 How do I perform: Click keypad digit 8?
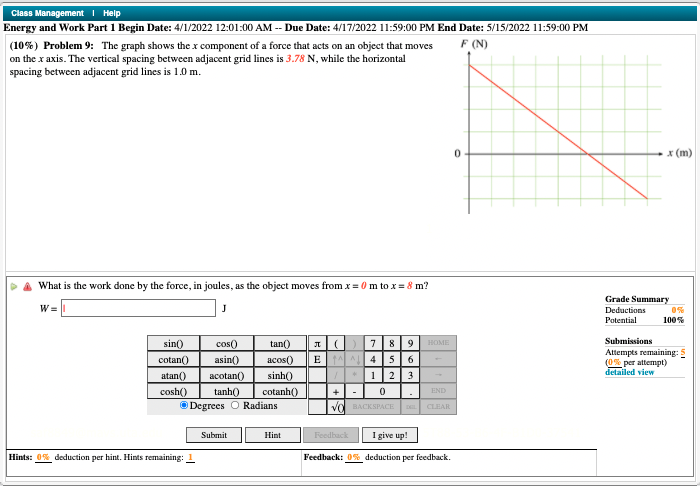(392, 343)
